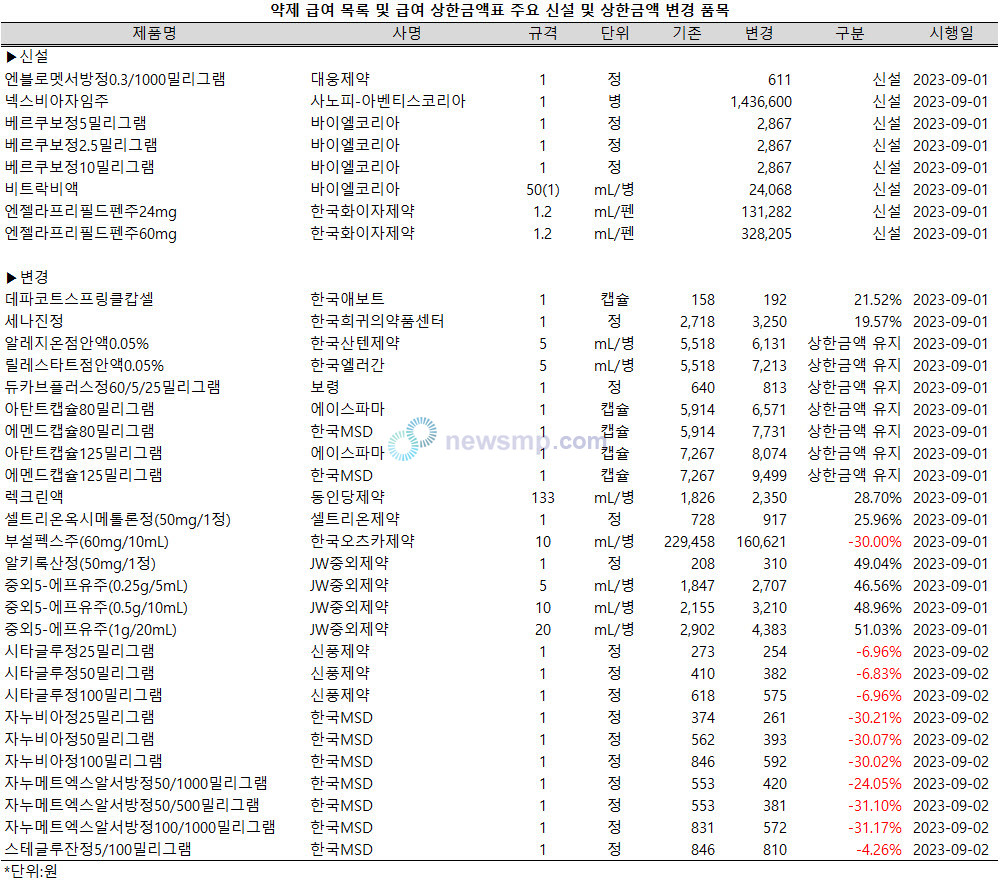
Task: Click product name 자누비아정100밀리그램
Action: pyautogui.click(x=84, y=762)
